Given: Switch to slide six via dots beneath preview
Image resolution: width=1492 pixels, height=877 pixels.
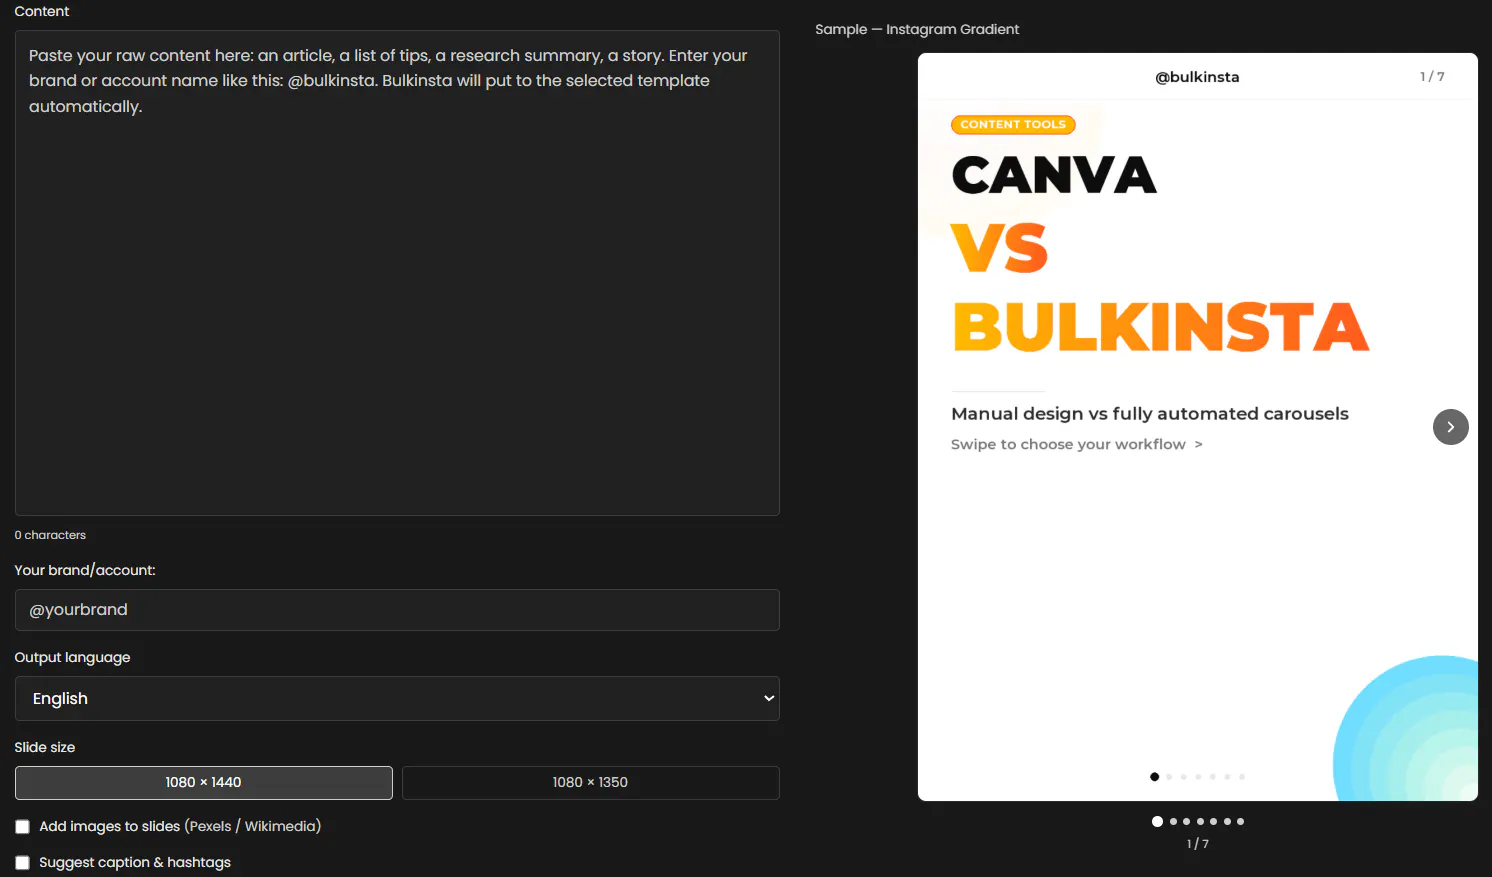Looking at the screenshot, I should click(1227, 821).
